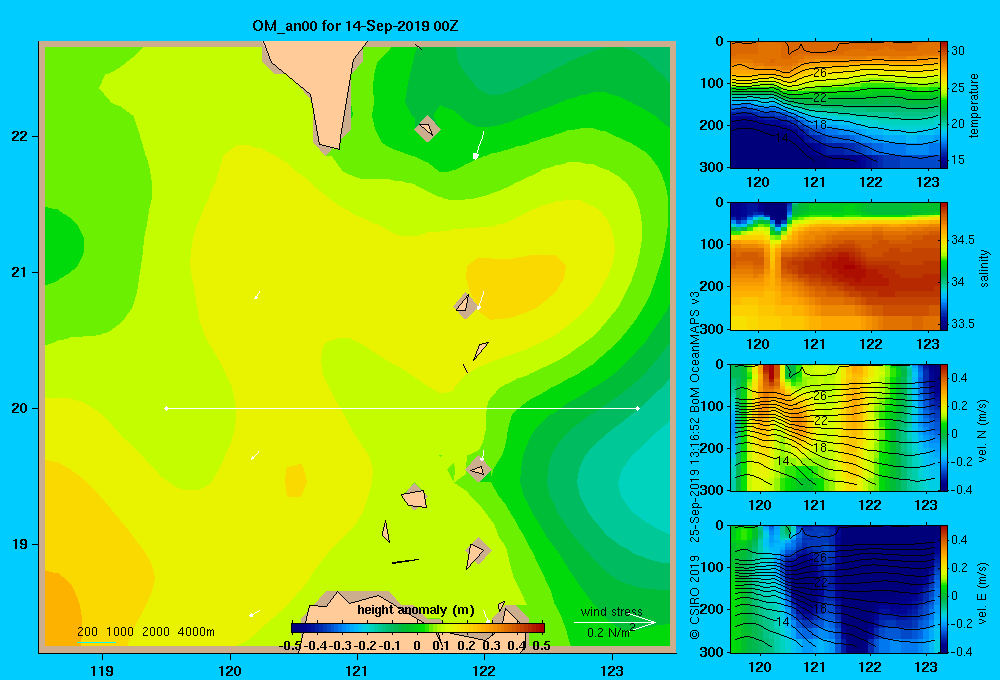Click latitude label 22 on map axis
The height and width of the screenshot is (680, 1000).
click(20, 136)
